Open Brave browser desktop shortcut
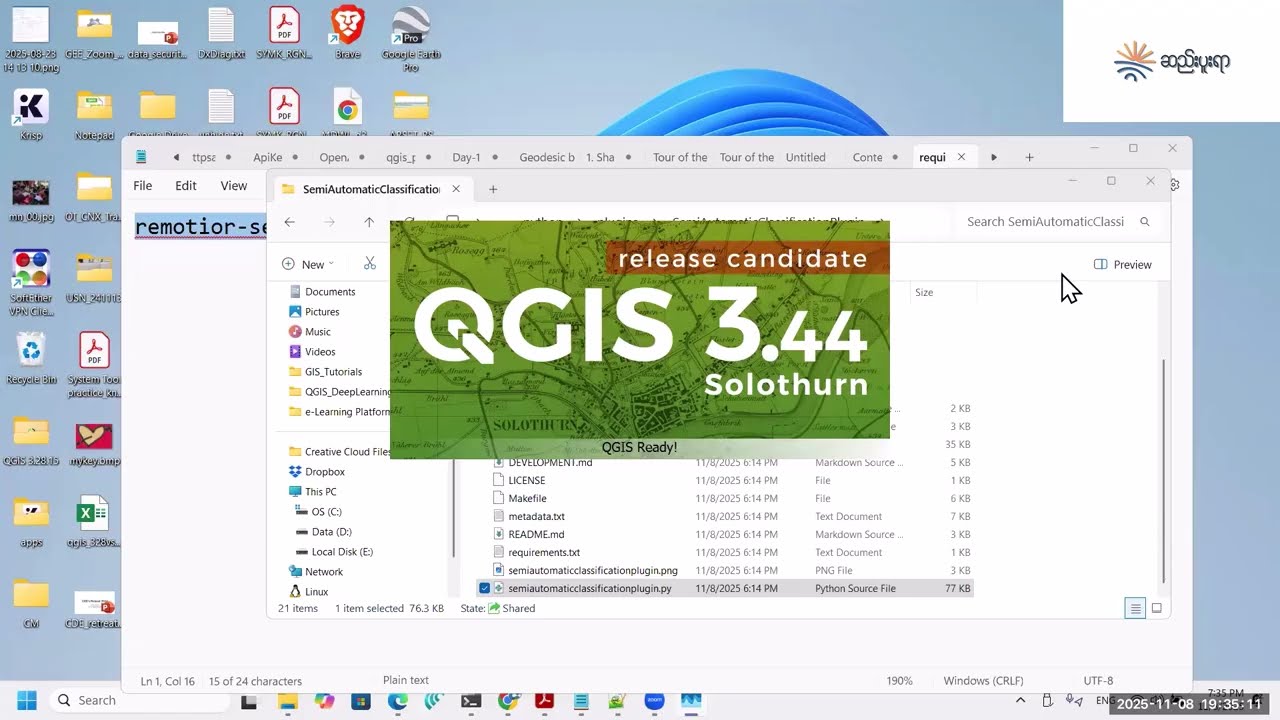 click(x=347, y=32)
